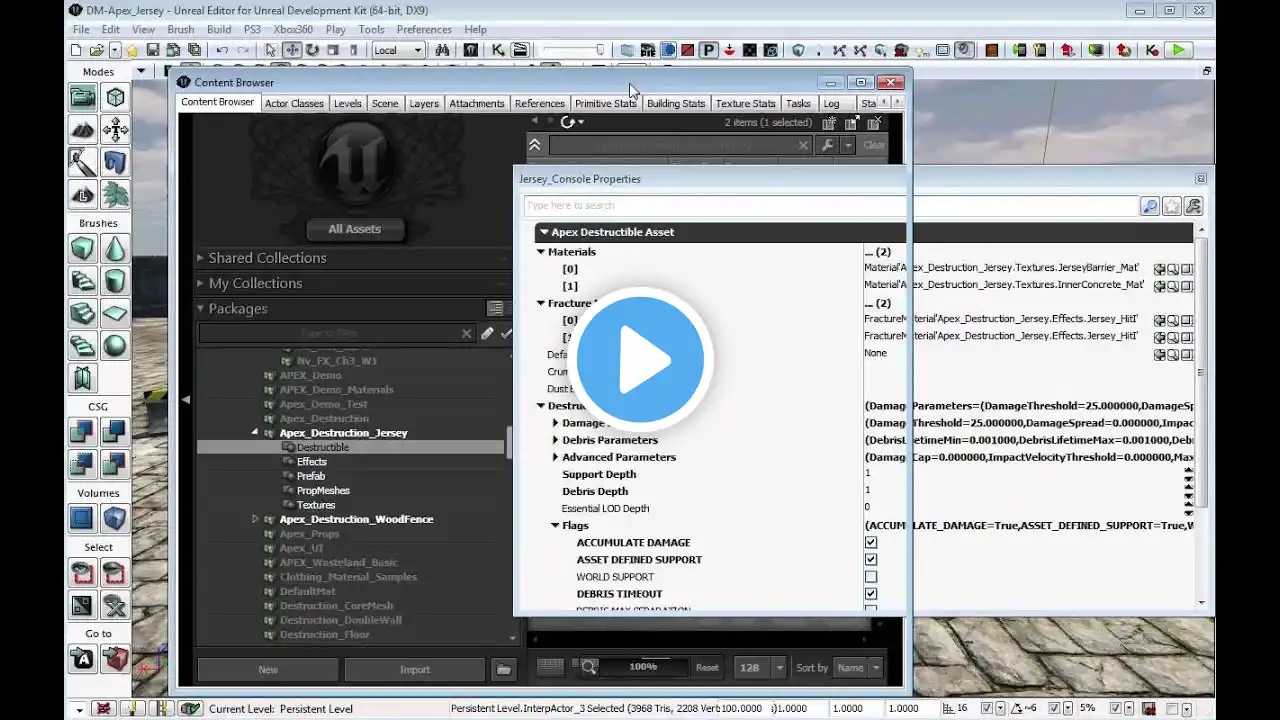Image resolution: width=1280 pixels, height=720 pixels.
Task: Switch to Actor Classes tab
Action: pos(294,103)
